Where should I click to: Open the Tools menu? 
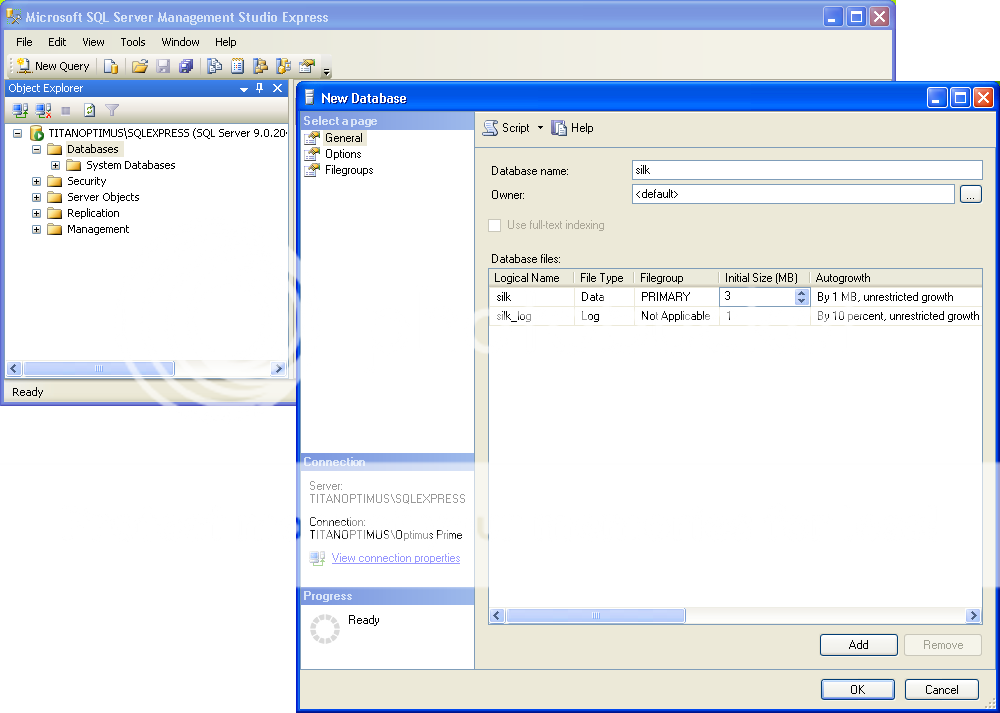[x=133, y=42]
